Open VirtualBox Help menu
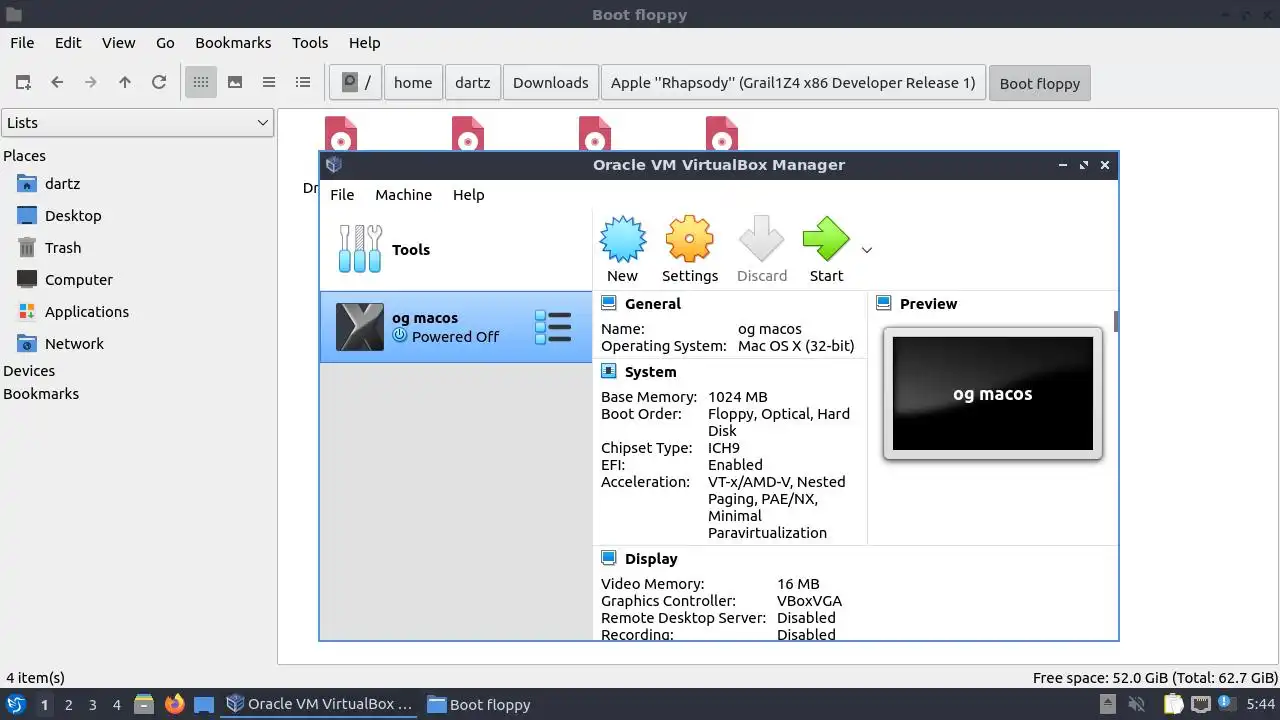The image size is (1280, 720). coord(468,194)
